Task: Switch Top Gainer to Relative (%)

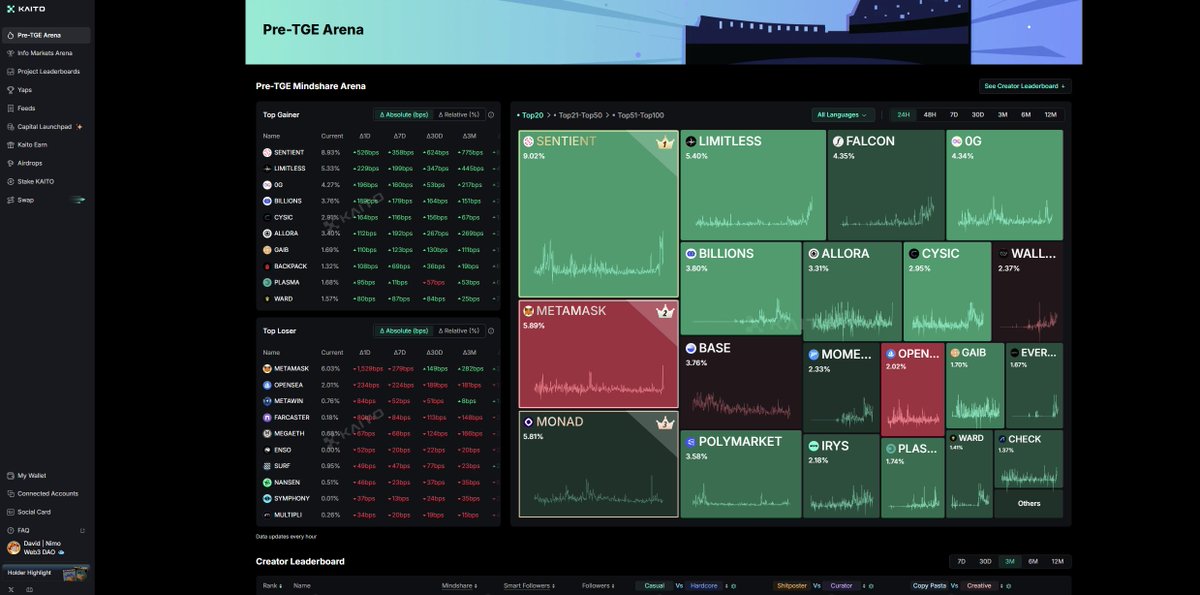Action: 459,115
